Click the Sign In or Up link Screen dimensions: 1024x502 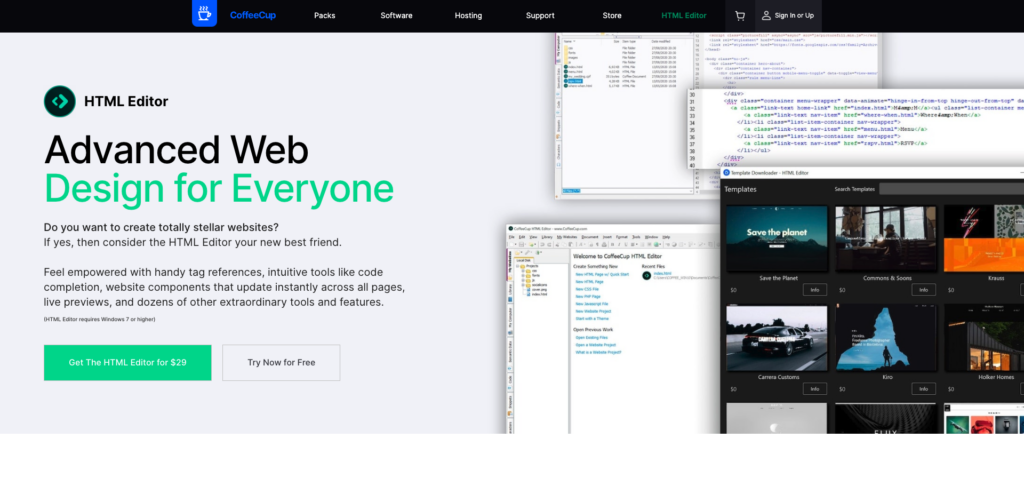click(795, 16)
